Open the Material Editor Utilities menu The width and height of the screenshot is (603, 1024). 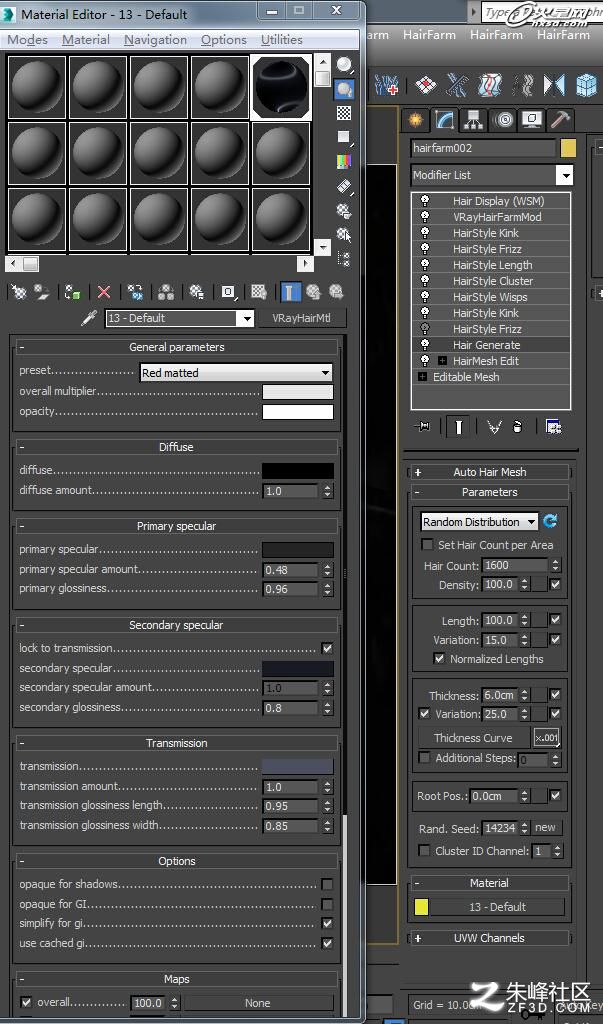pyautogui.click(x=282, y=40)
